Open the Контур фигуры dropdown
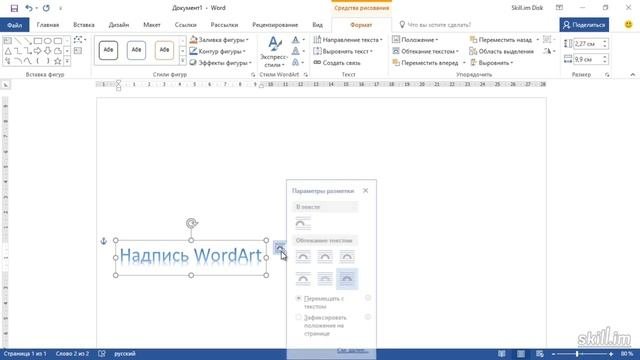Viewport: 640px width, 360px height. point(218,51)
